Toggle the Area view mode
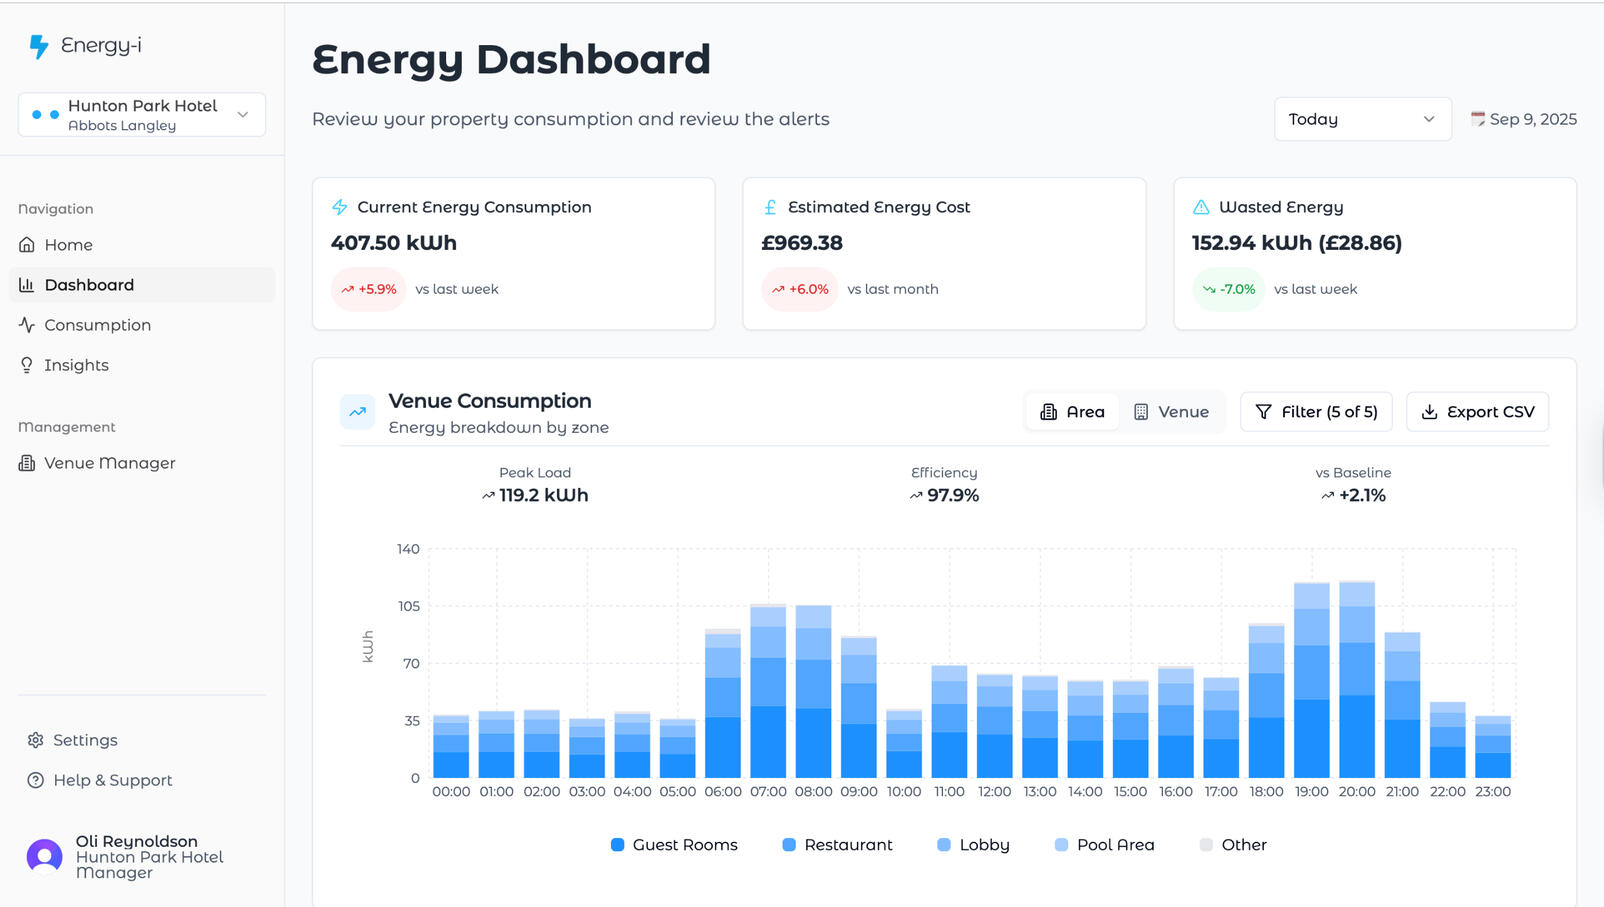 [1072, 411]
